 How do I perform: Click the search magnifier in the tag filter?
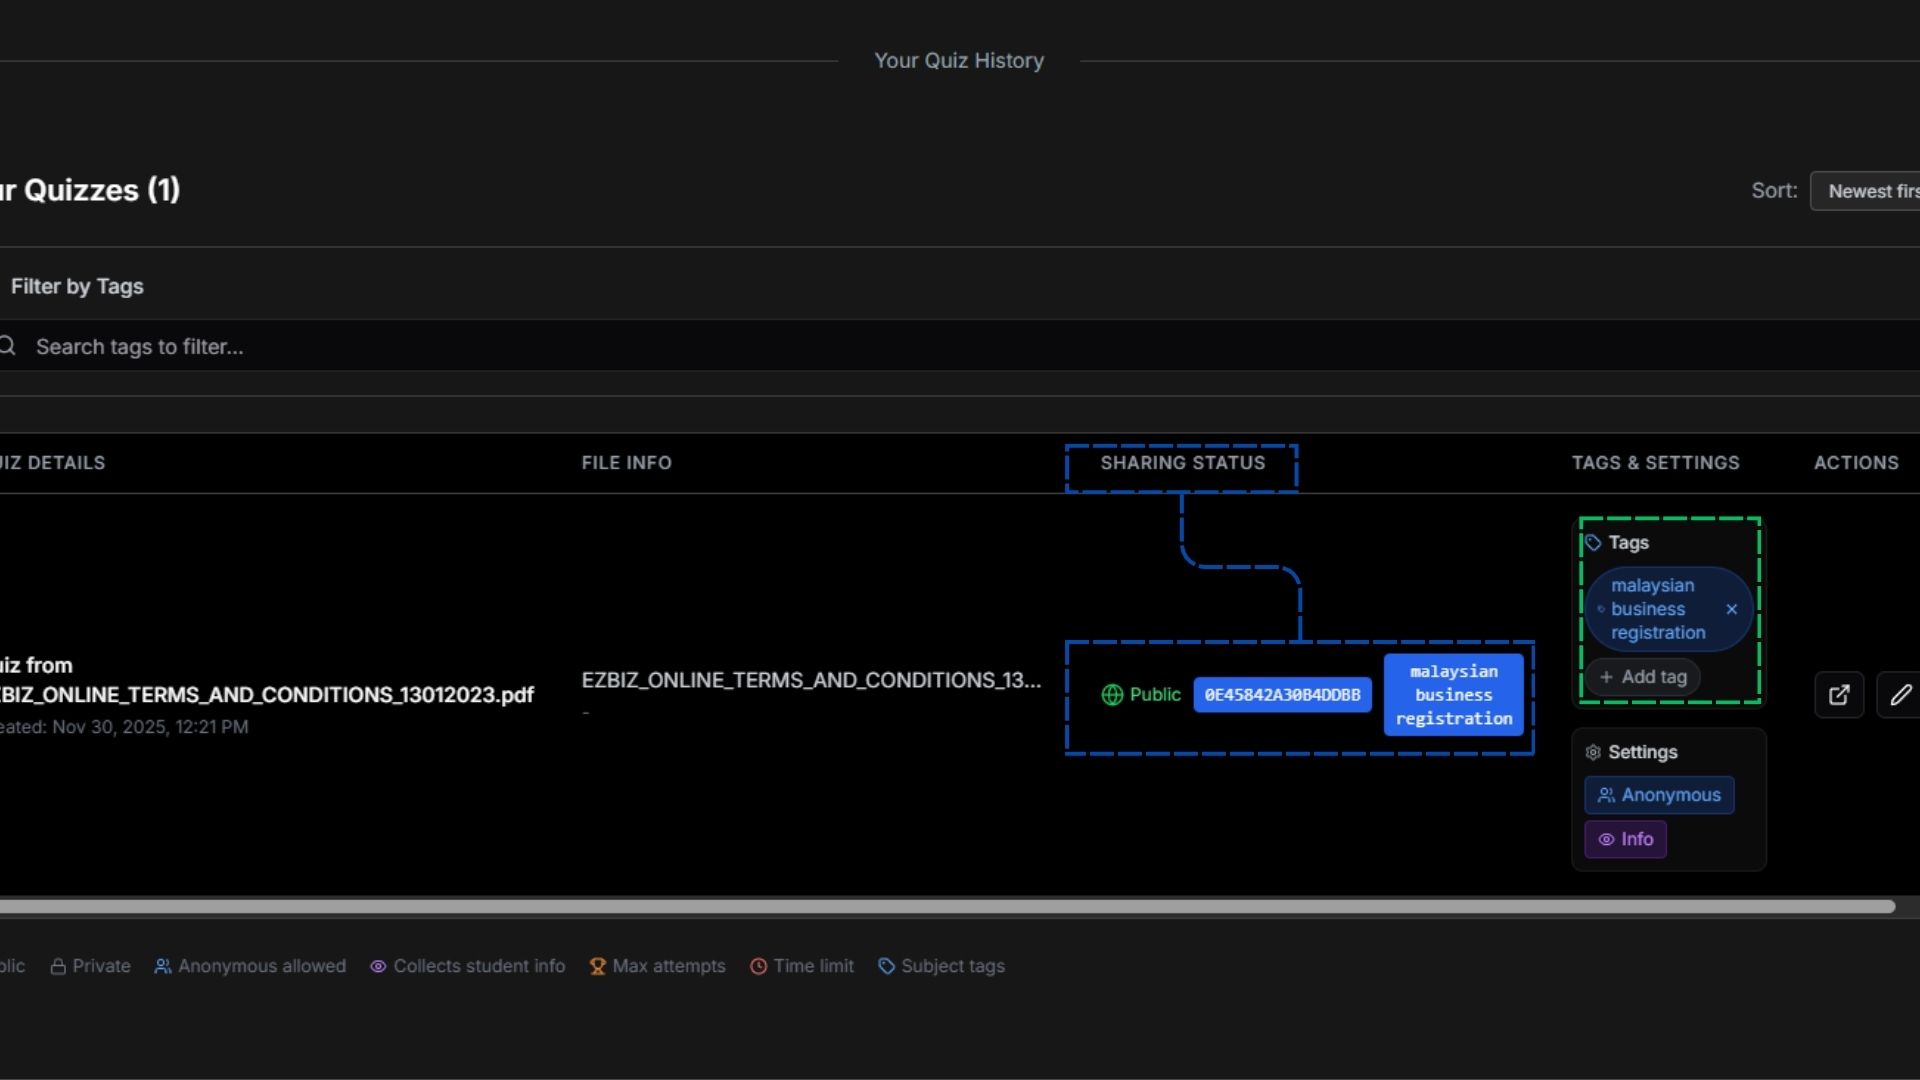9,345
